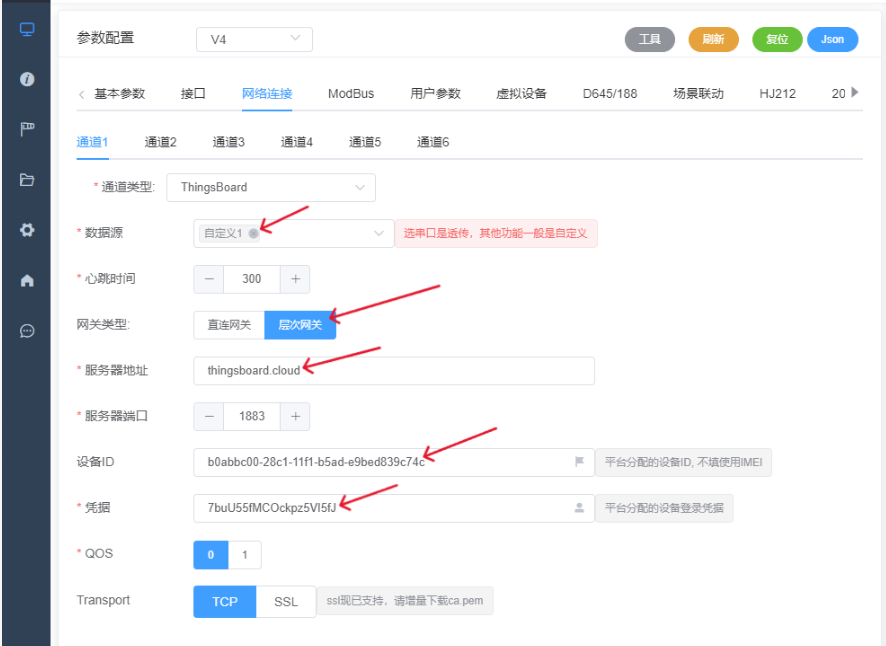Screen dimensions: 886x646
Task: Expand the 数据源 dropdown arrow
Action: tap(379, 233)
